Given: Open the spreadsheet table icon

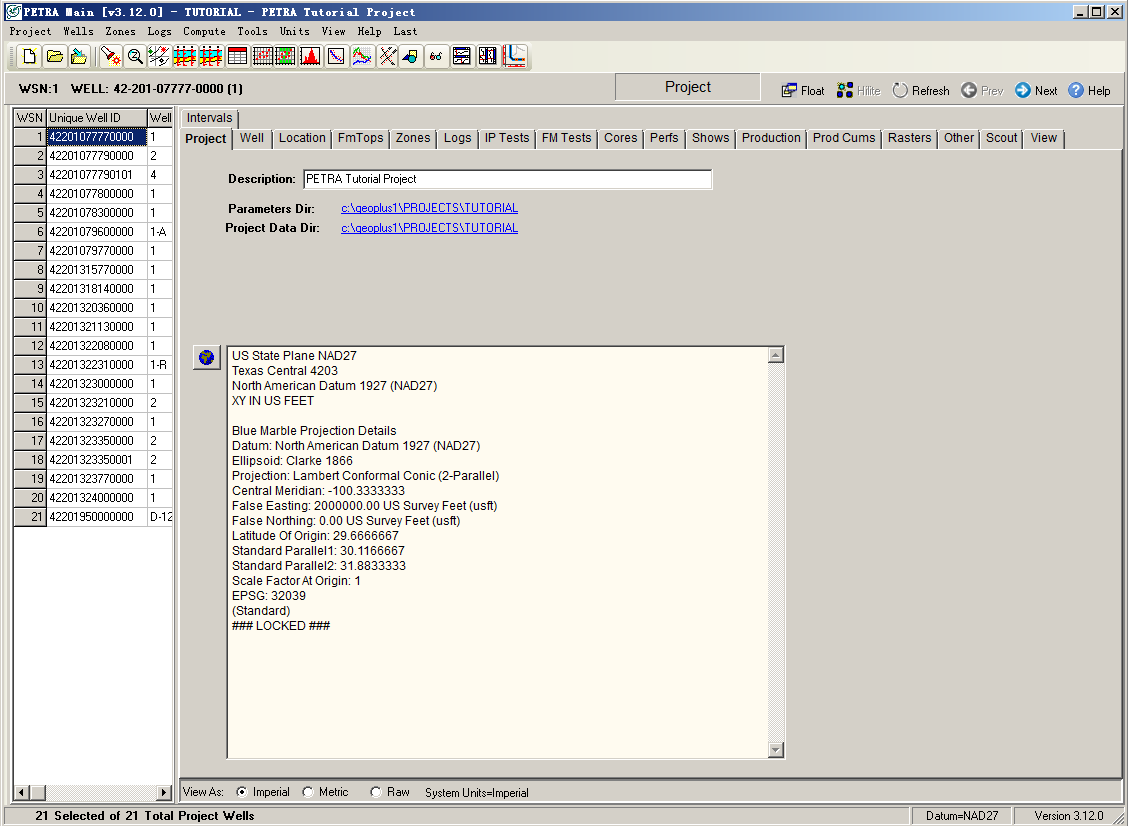Looking at the screenshot, I should 237,56.
